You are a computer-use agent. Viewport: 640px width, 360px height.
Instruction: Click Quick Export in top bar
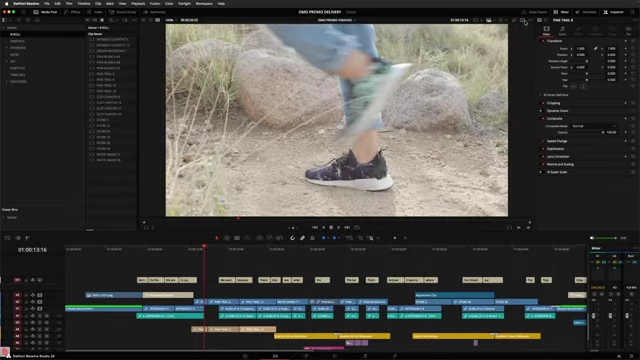[534, 12]
